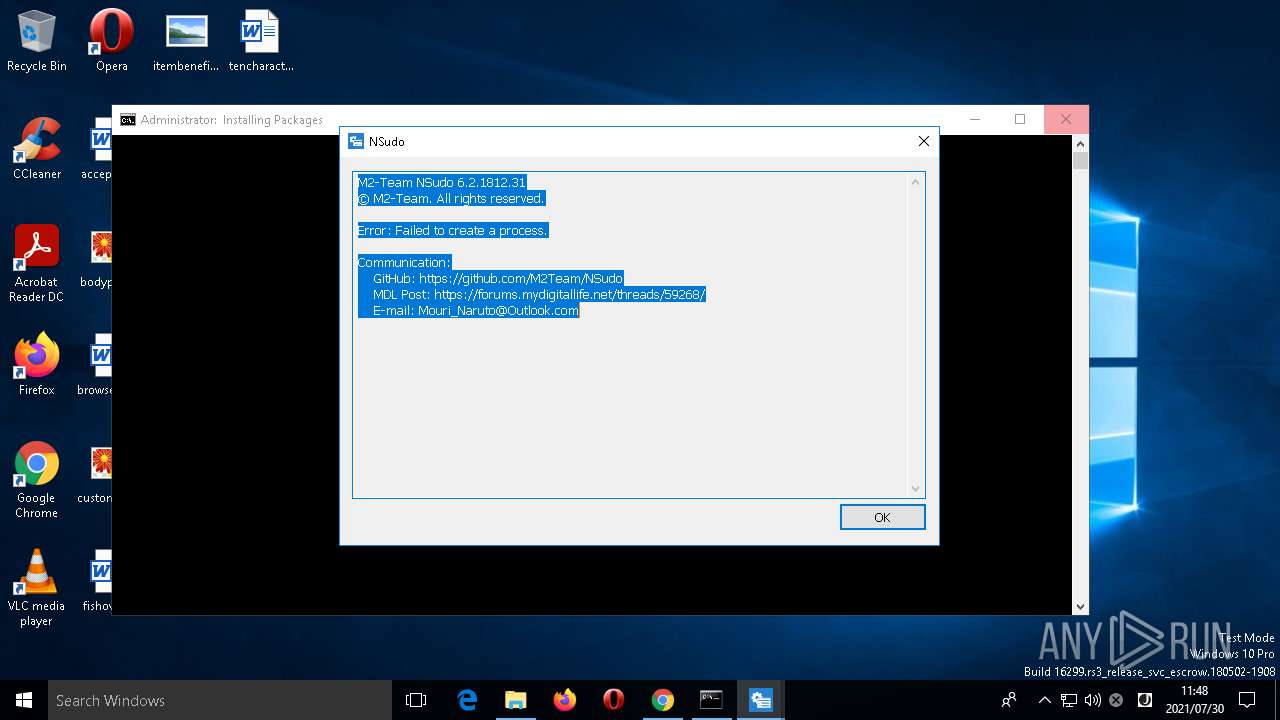Select the fisho... Word document on desktop
This screenshot has width=1280, height=720.
(x=97, y=581)
